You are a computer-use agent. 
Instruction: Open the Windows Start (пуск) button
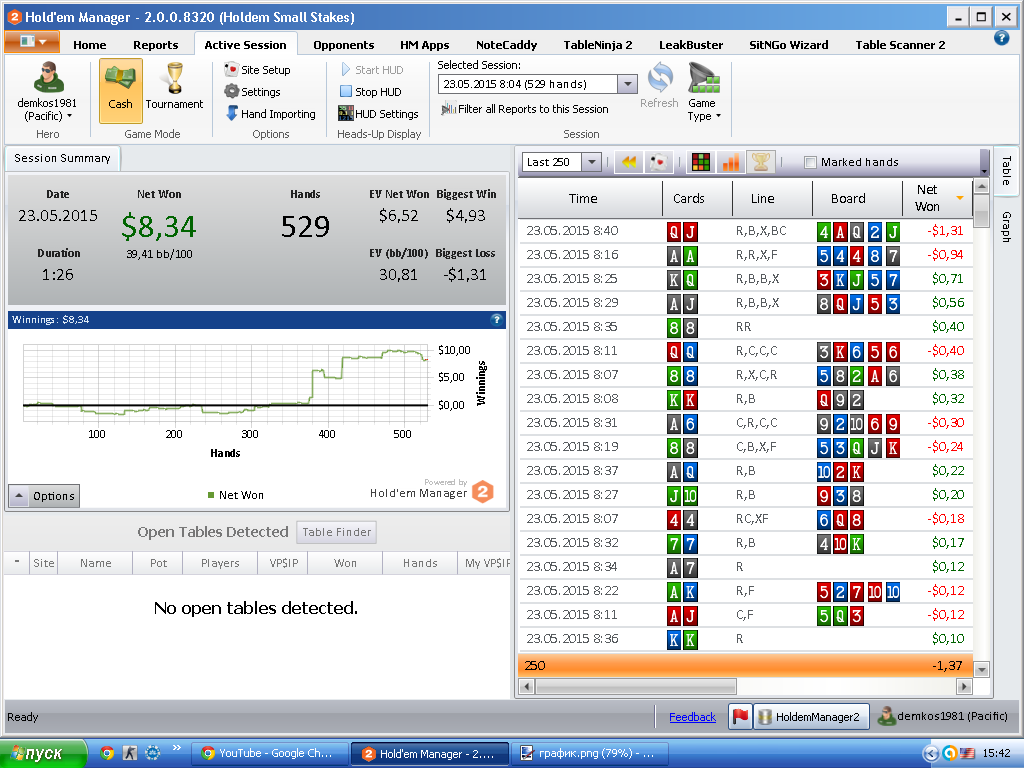(x=43, y=754)
